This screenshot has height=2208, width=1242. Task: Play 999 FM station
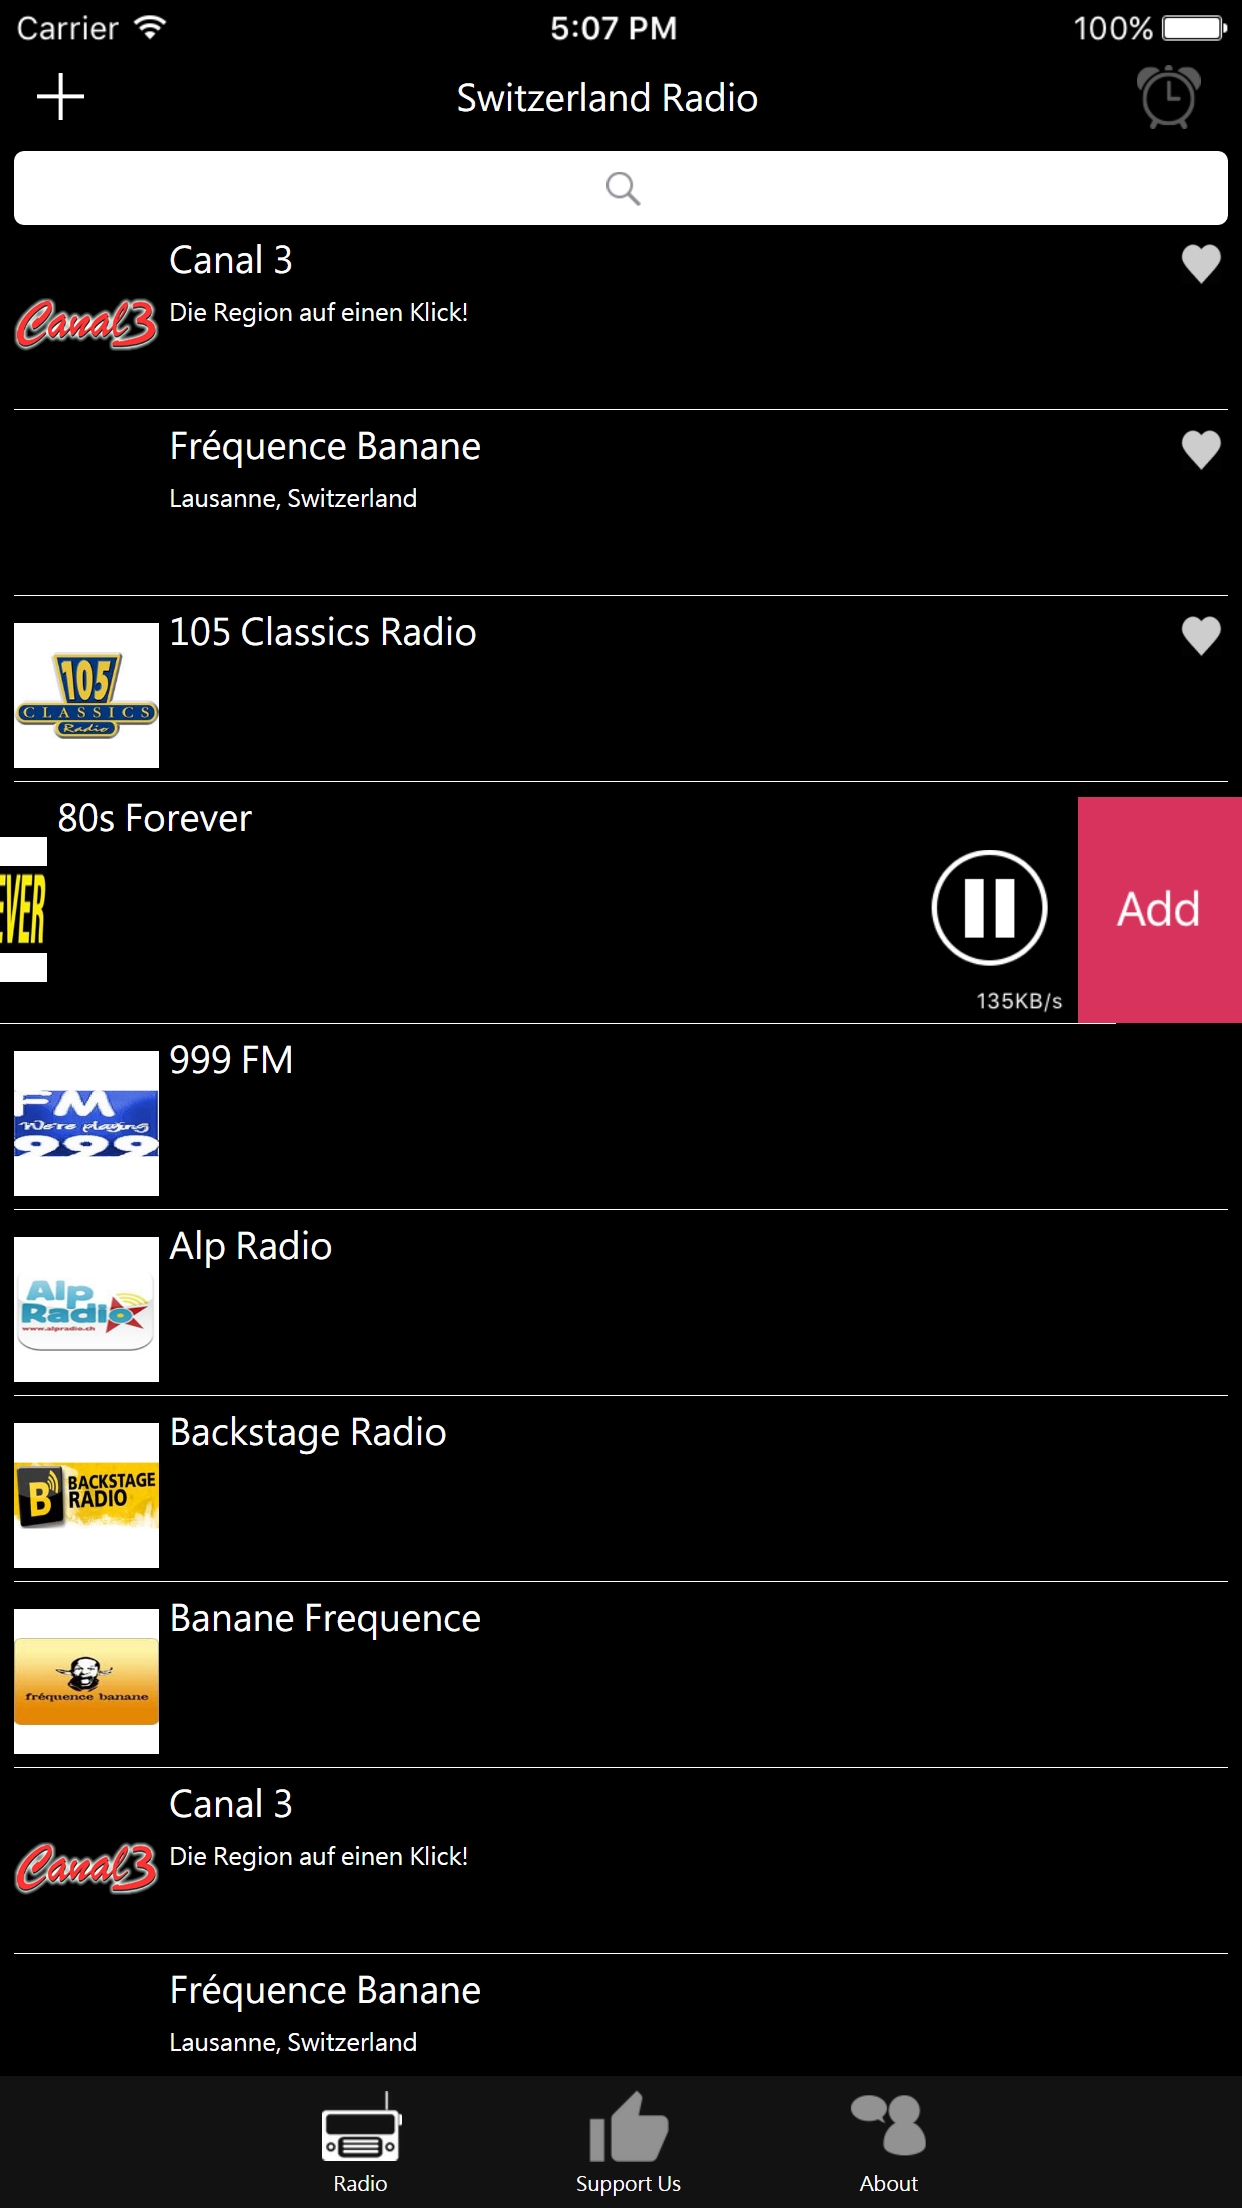click(x=621, y=1117)
